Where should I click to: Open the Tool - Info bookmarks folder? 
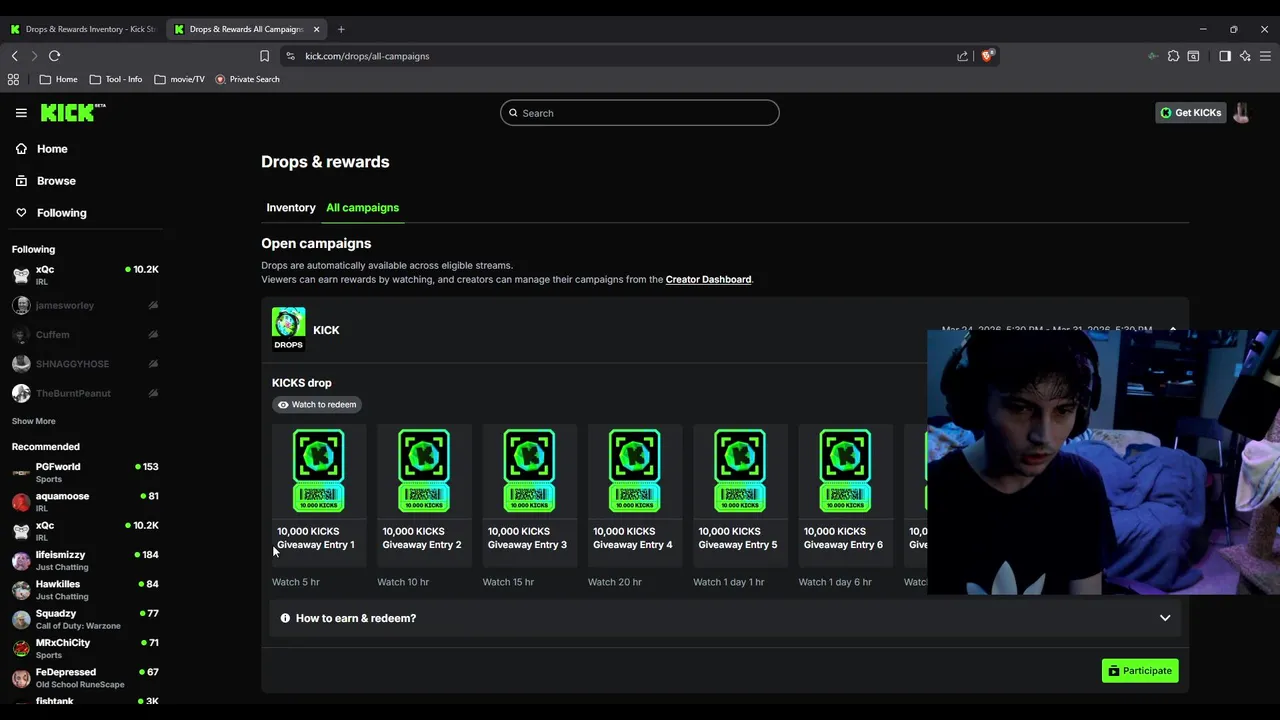pyautogui.click(x=116, y=79)
